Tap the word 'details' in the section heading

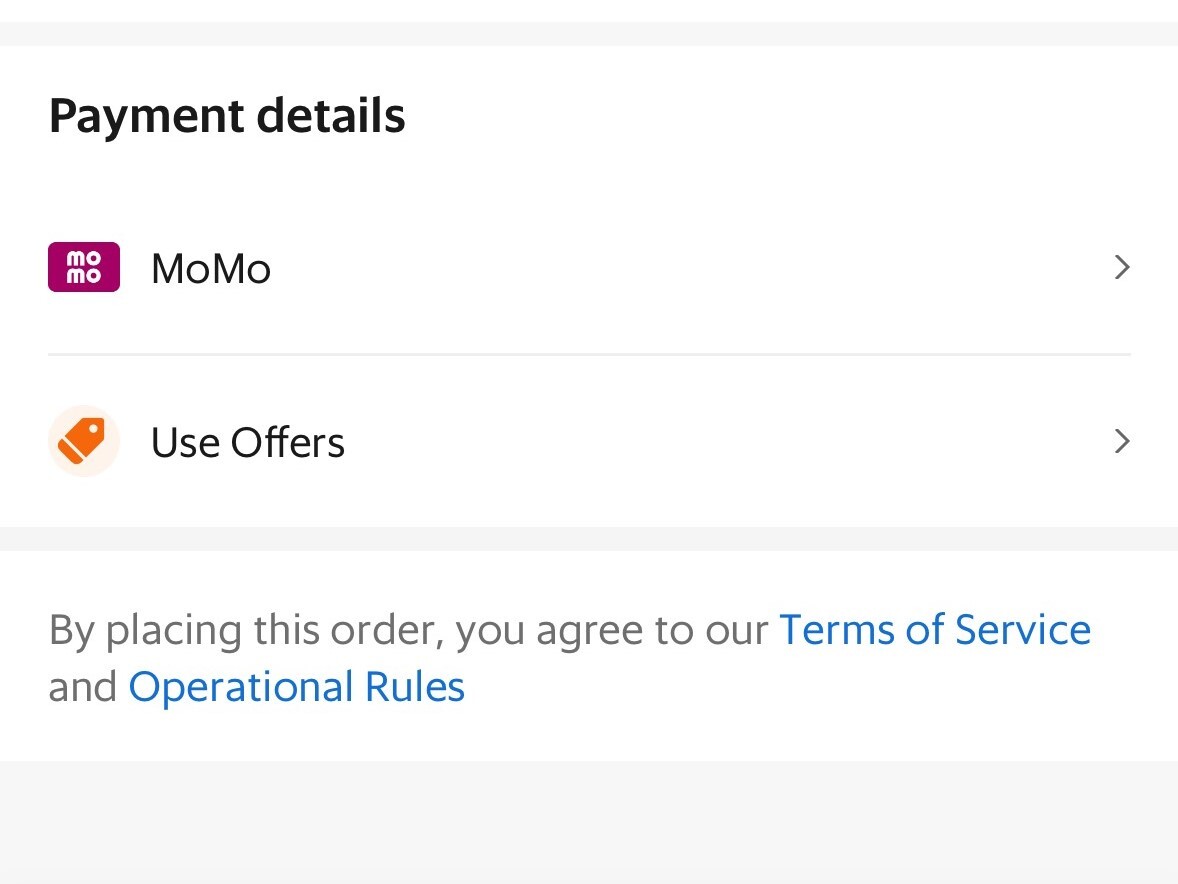point(331,115)
